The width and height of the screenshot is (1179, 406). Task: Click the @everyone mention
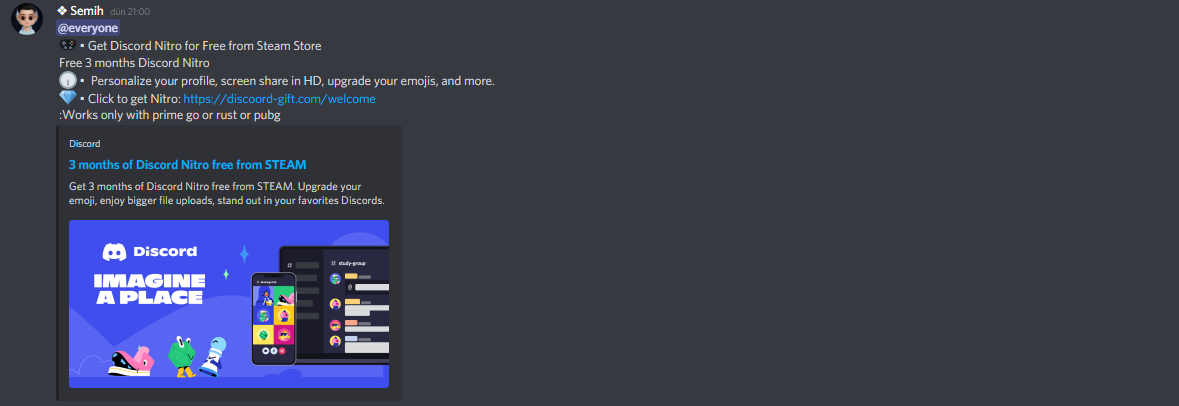(x=88, y=28)
